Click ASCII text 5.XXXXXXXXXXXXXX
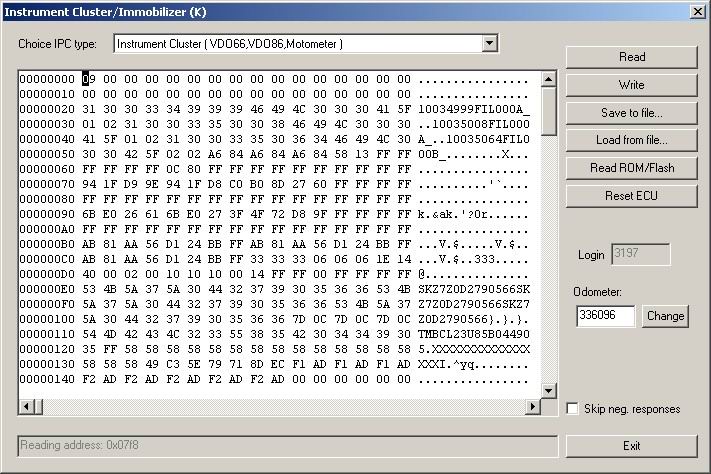This screenshot has width=711, height=474. (473, 349)
